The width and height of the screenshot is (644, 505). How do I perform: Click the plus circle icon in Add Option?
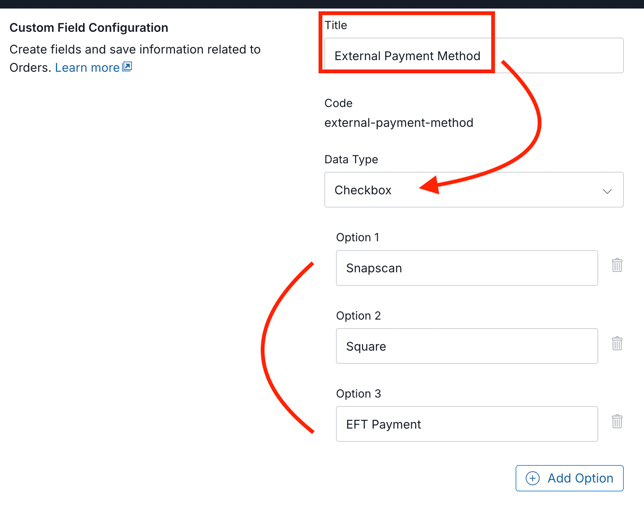click(x=533, y=478)
